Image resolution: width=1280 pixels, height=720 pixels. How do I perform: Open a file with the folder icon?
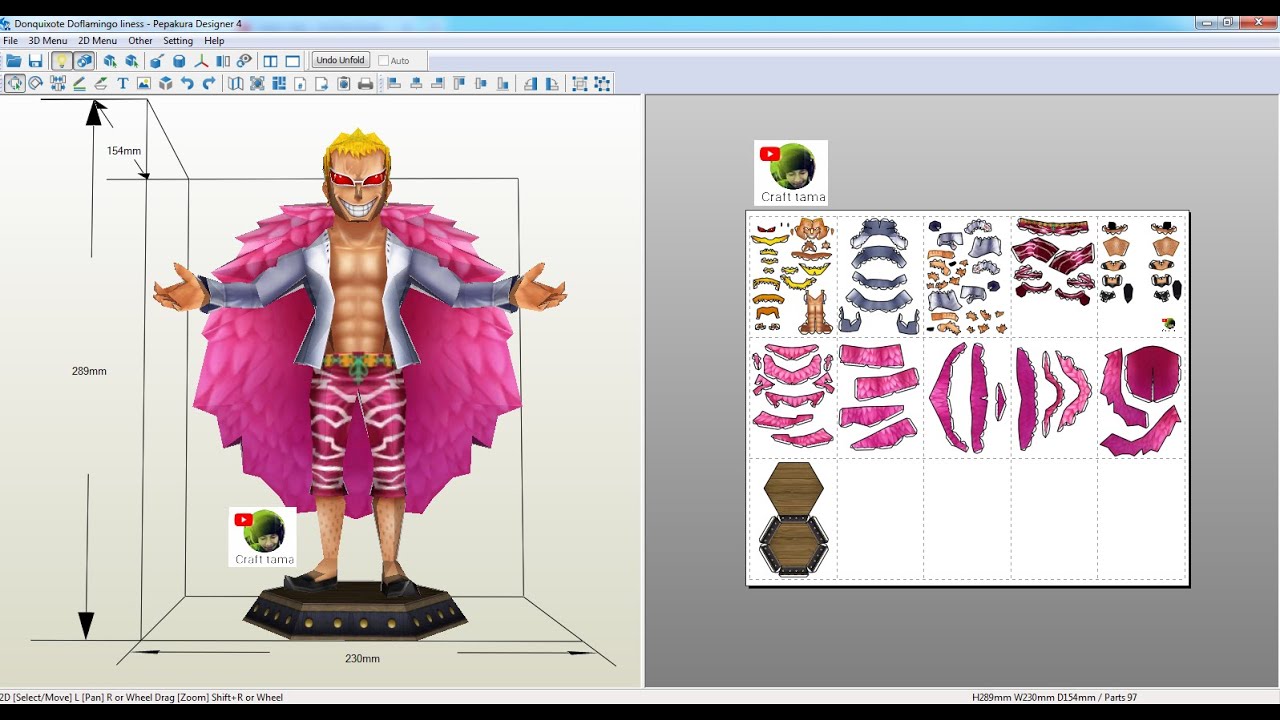(x=14, y=60)
